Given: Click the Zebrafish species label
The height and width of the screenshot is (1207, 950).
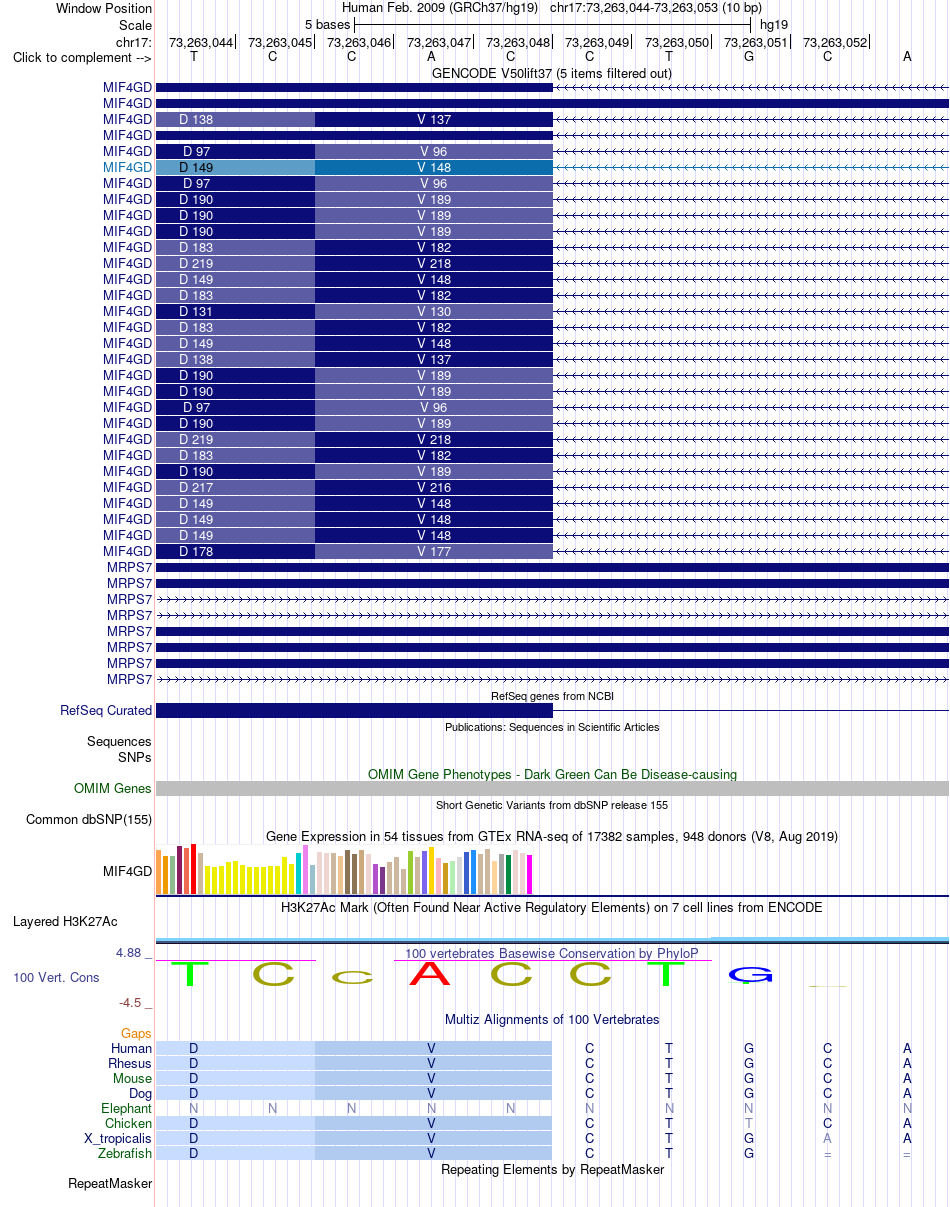Looking at the screenshot, I should pos(126,1153).
